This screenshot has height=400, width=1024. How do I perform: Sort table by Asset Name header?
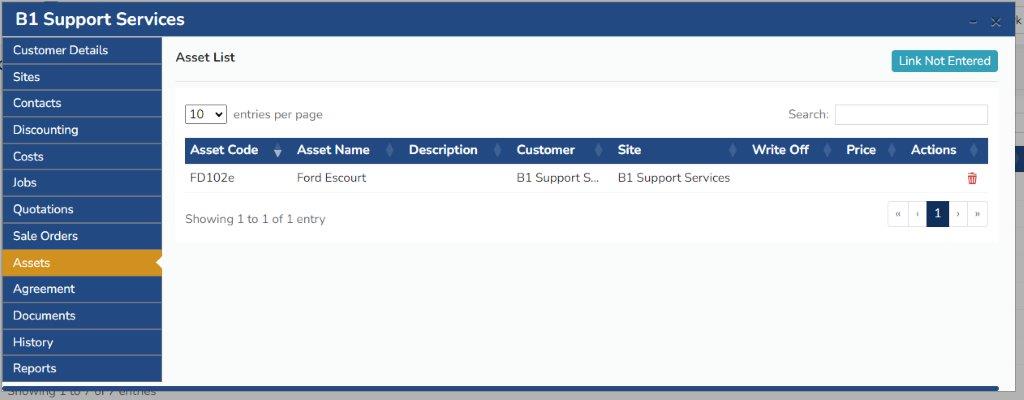(333, 150)
